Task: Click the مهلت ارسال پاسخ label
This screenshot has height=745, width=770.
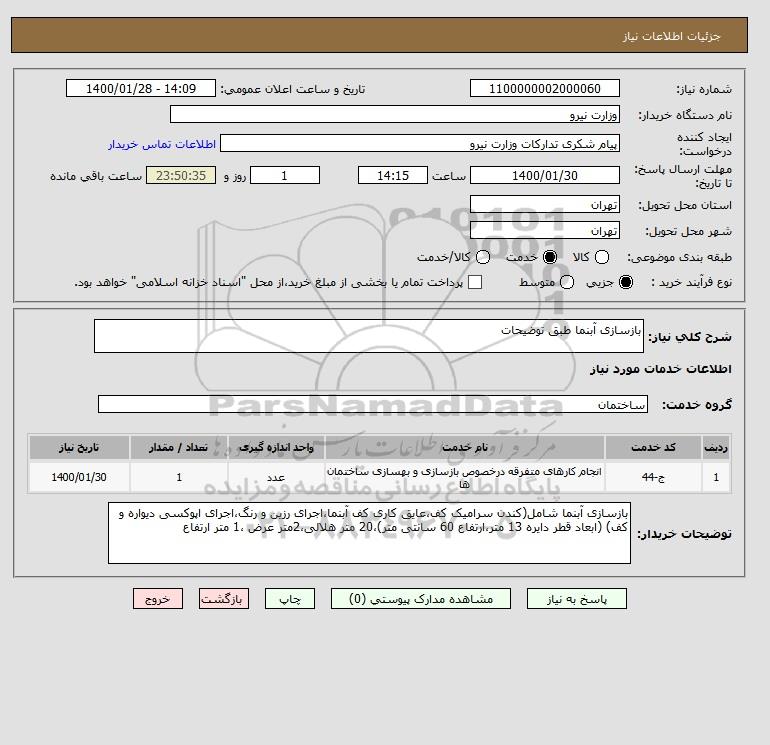Action: tap(683, 176)
